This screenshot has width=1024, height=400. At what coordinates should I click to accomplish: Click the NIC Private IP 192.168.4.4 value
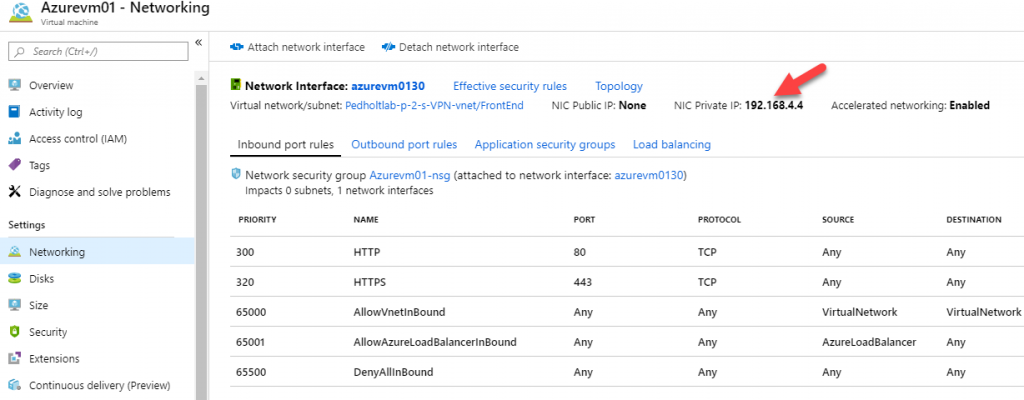tap(774, 105)
